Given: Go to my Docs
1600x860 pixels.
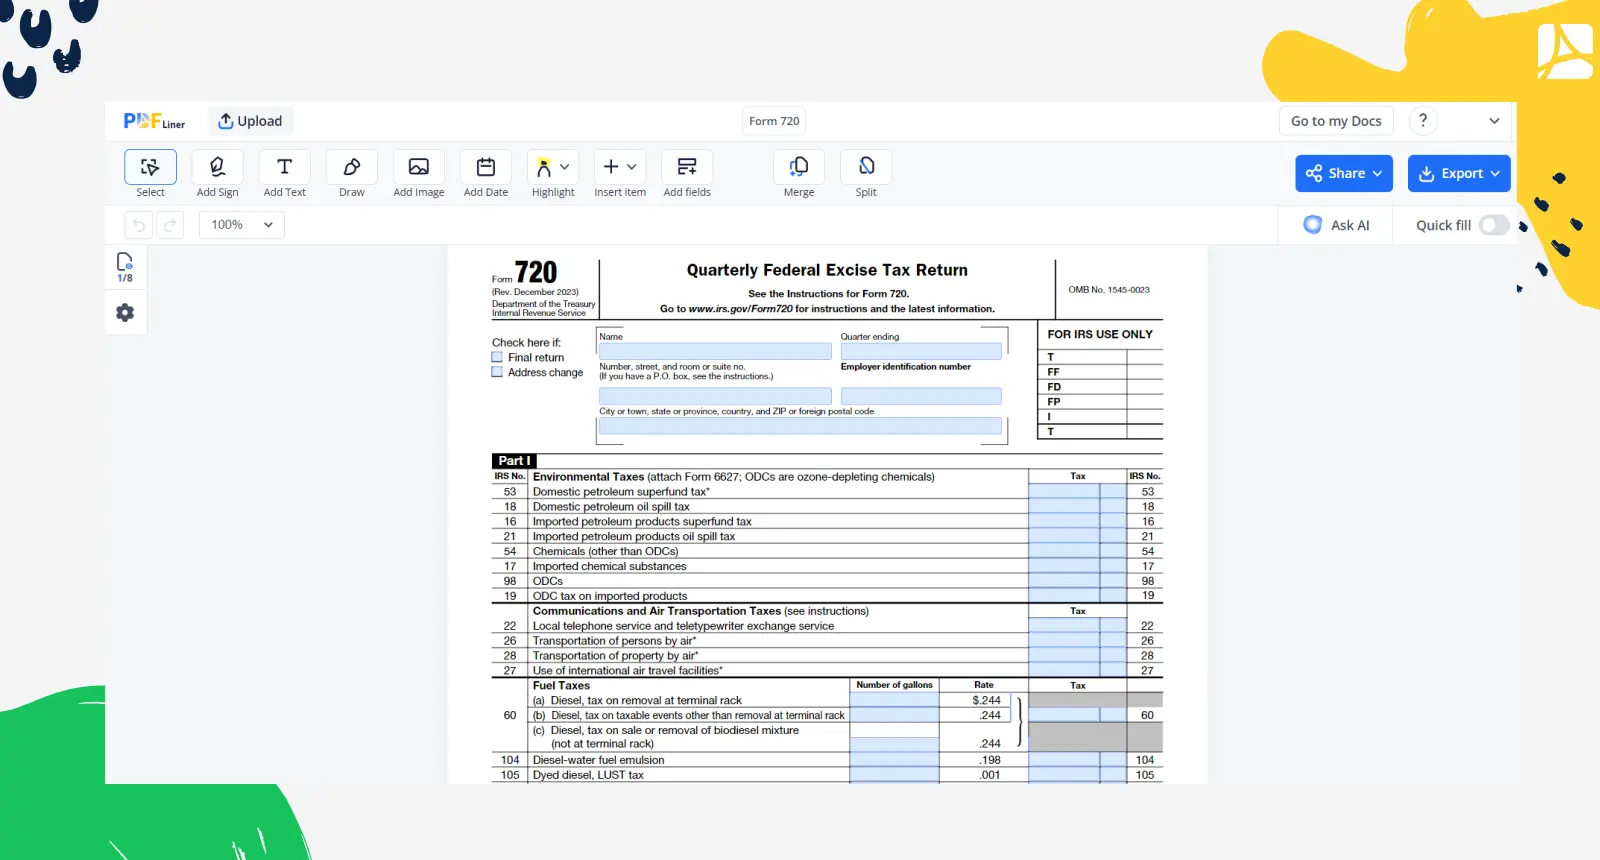Looking at the screenshot, I should [1336, 121].
